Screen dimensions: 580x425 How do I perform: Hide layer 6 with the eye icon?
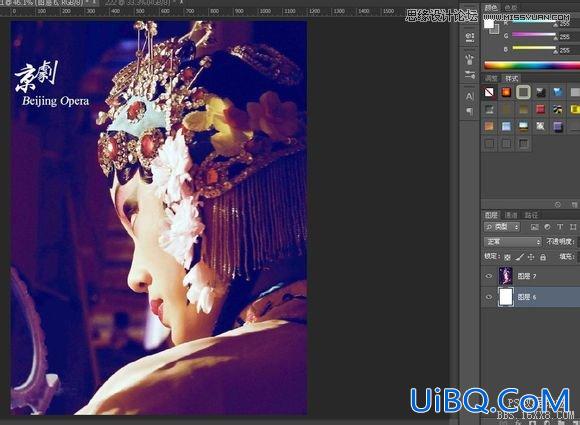(489, 297)
